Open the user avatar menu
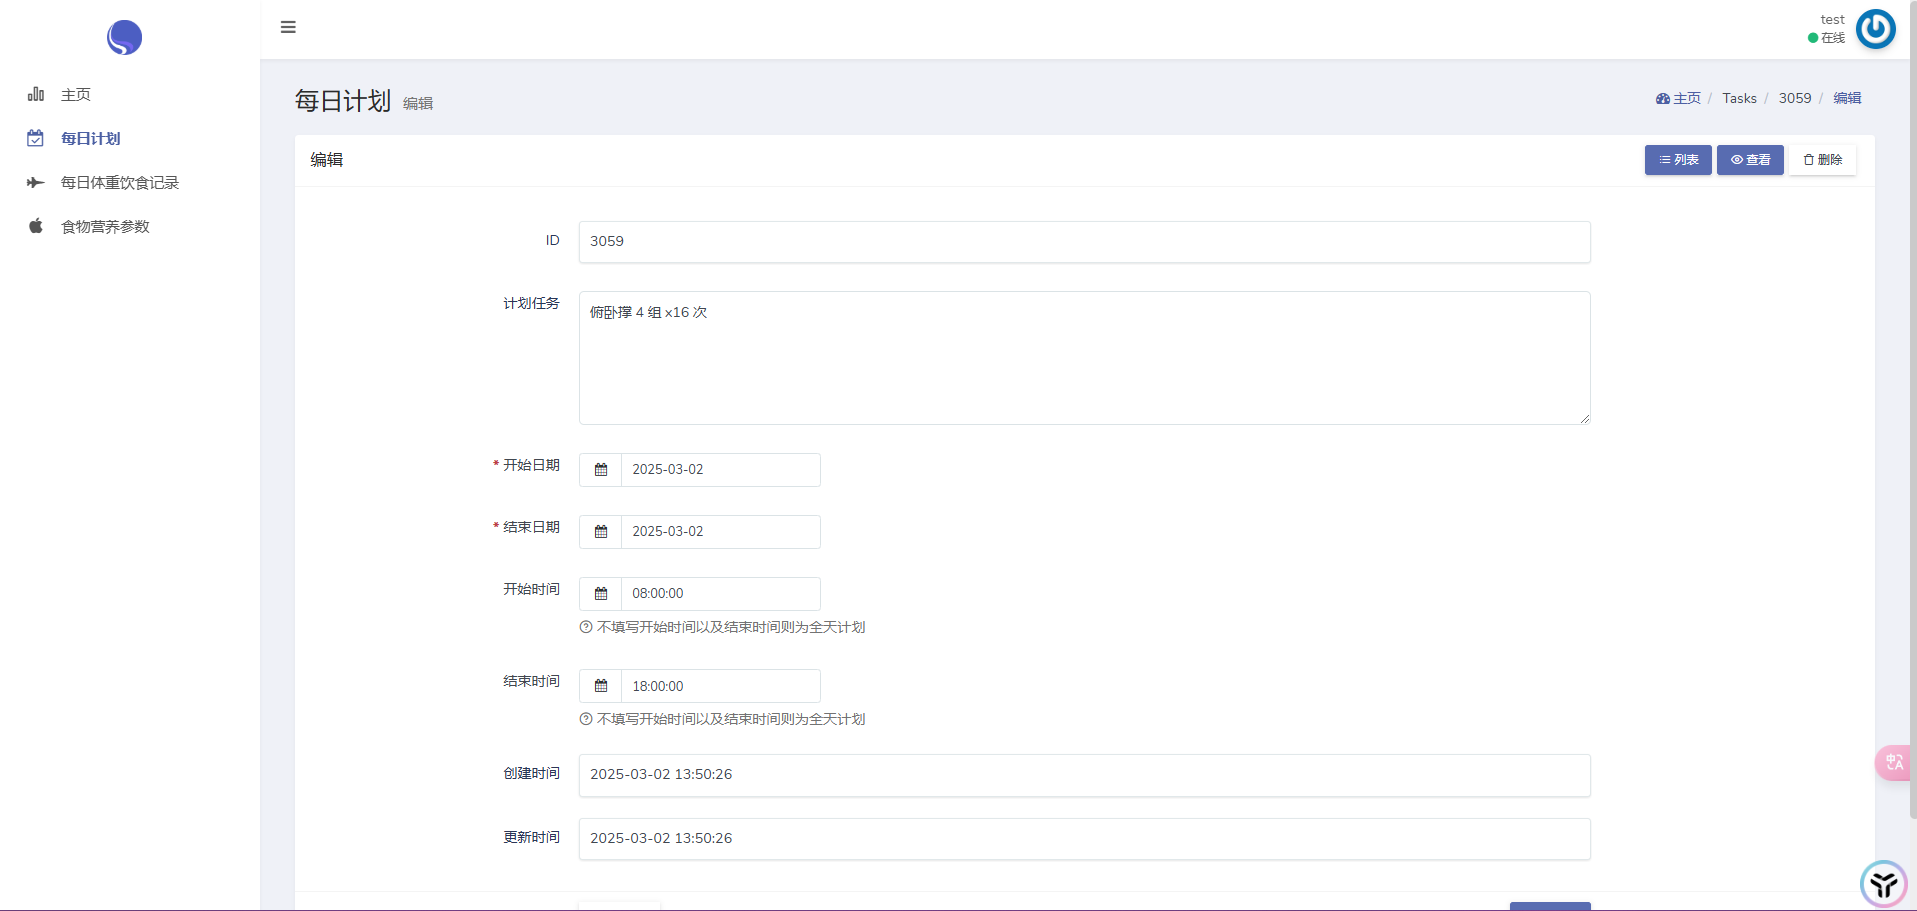The width and height of the screenshot is (1917, 911). 1875,29
